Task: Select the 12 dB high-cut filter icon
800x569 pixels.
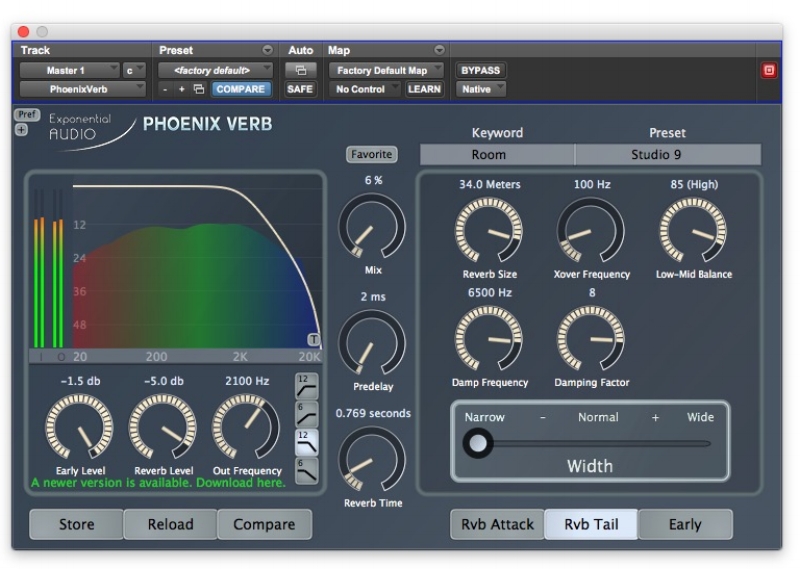Action: click(x=307, y=442)
